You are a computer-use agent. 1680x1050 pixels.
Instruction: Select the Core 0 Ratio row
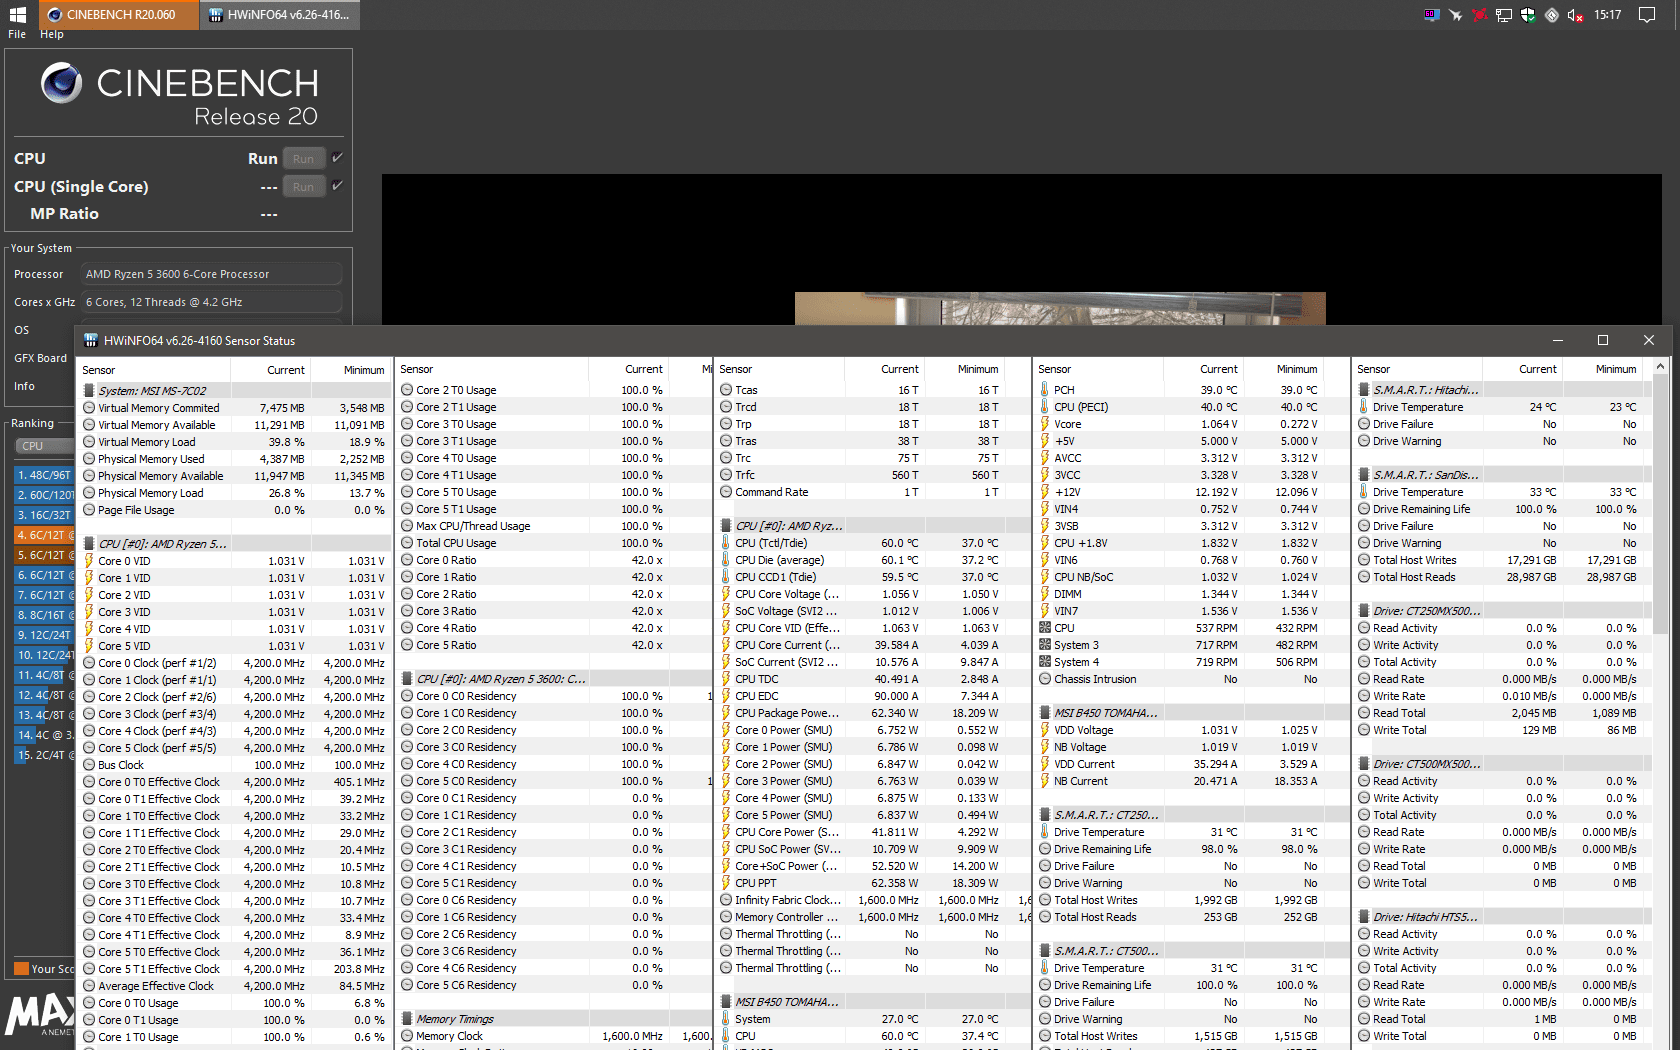click(x=553, y=560)
